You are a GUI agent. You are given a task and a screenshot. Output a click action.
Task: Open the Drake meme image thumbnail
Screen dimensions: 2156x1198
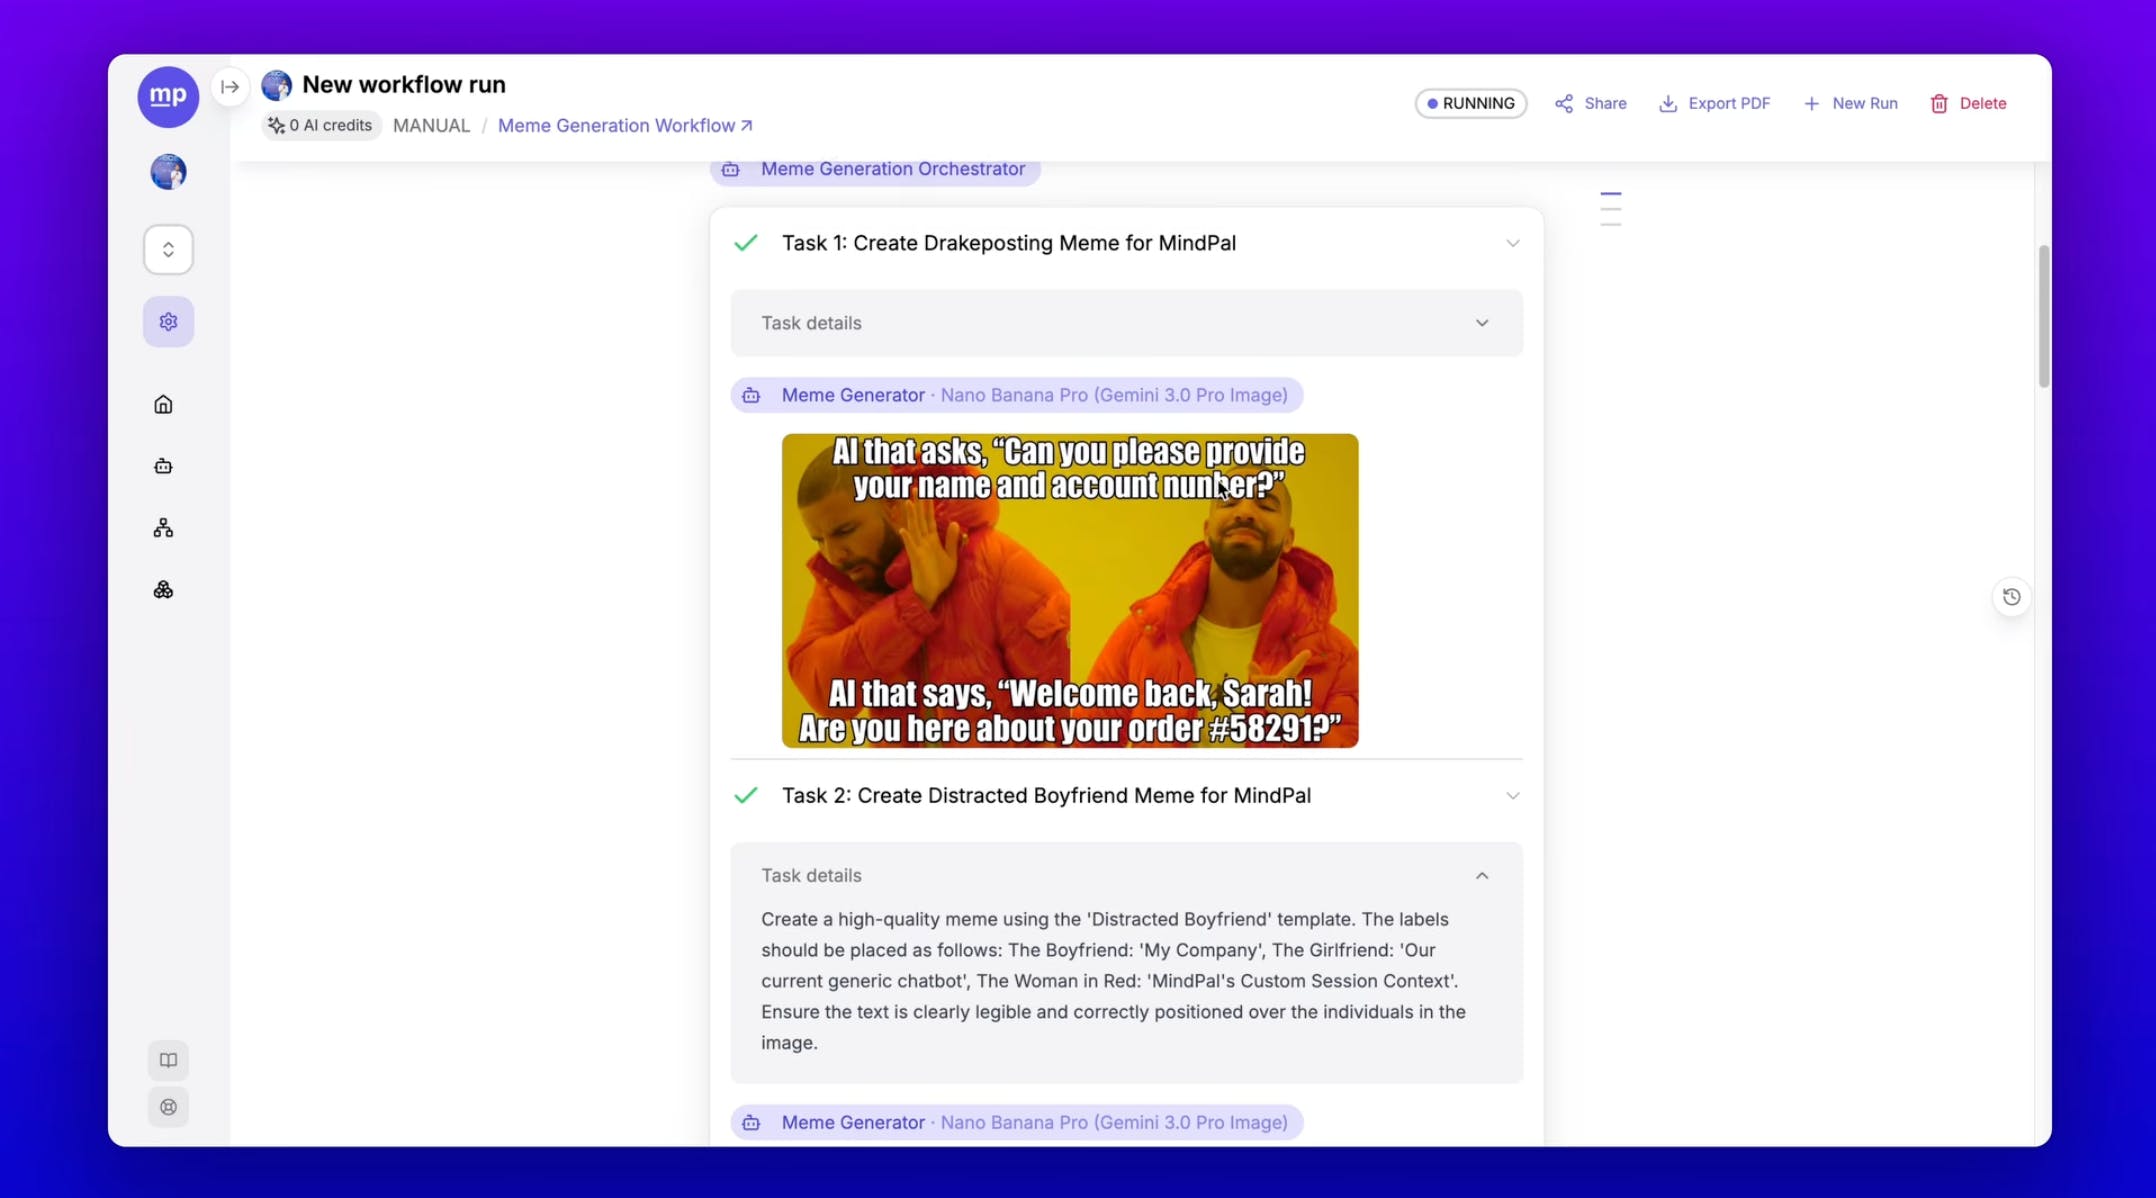[x=1069, y=590]
